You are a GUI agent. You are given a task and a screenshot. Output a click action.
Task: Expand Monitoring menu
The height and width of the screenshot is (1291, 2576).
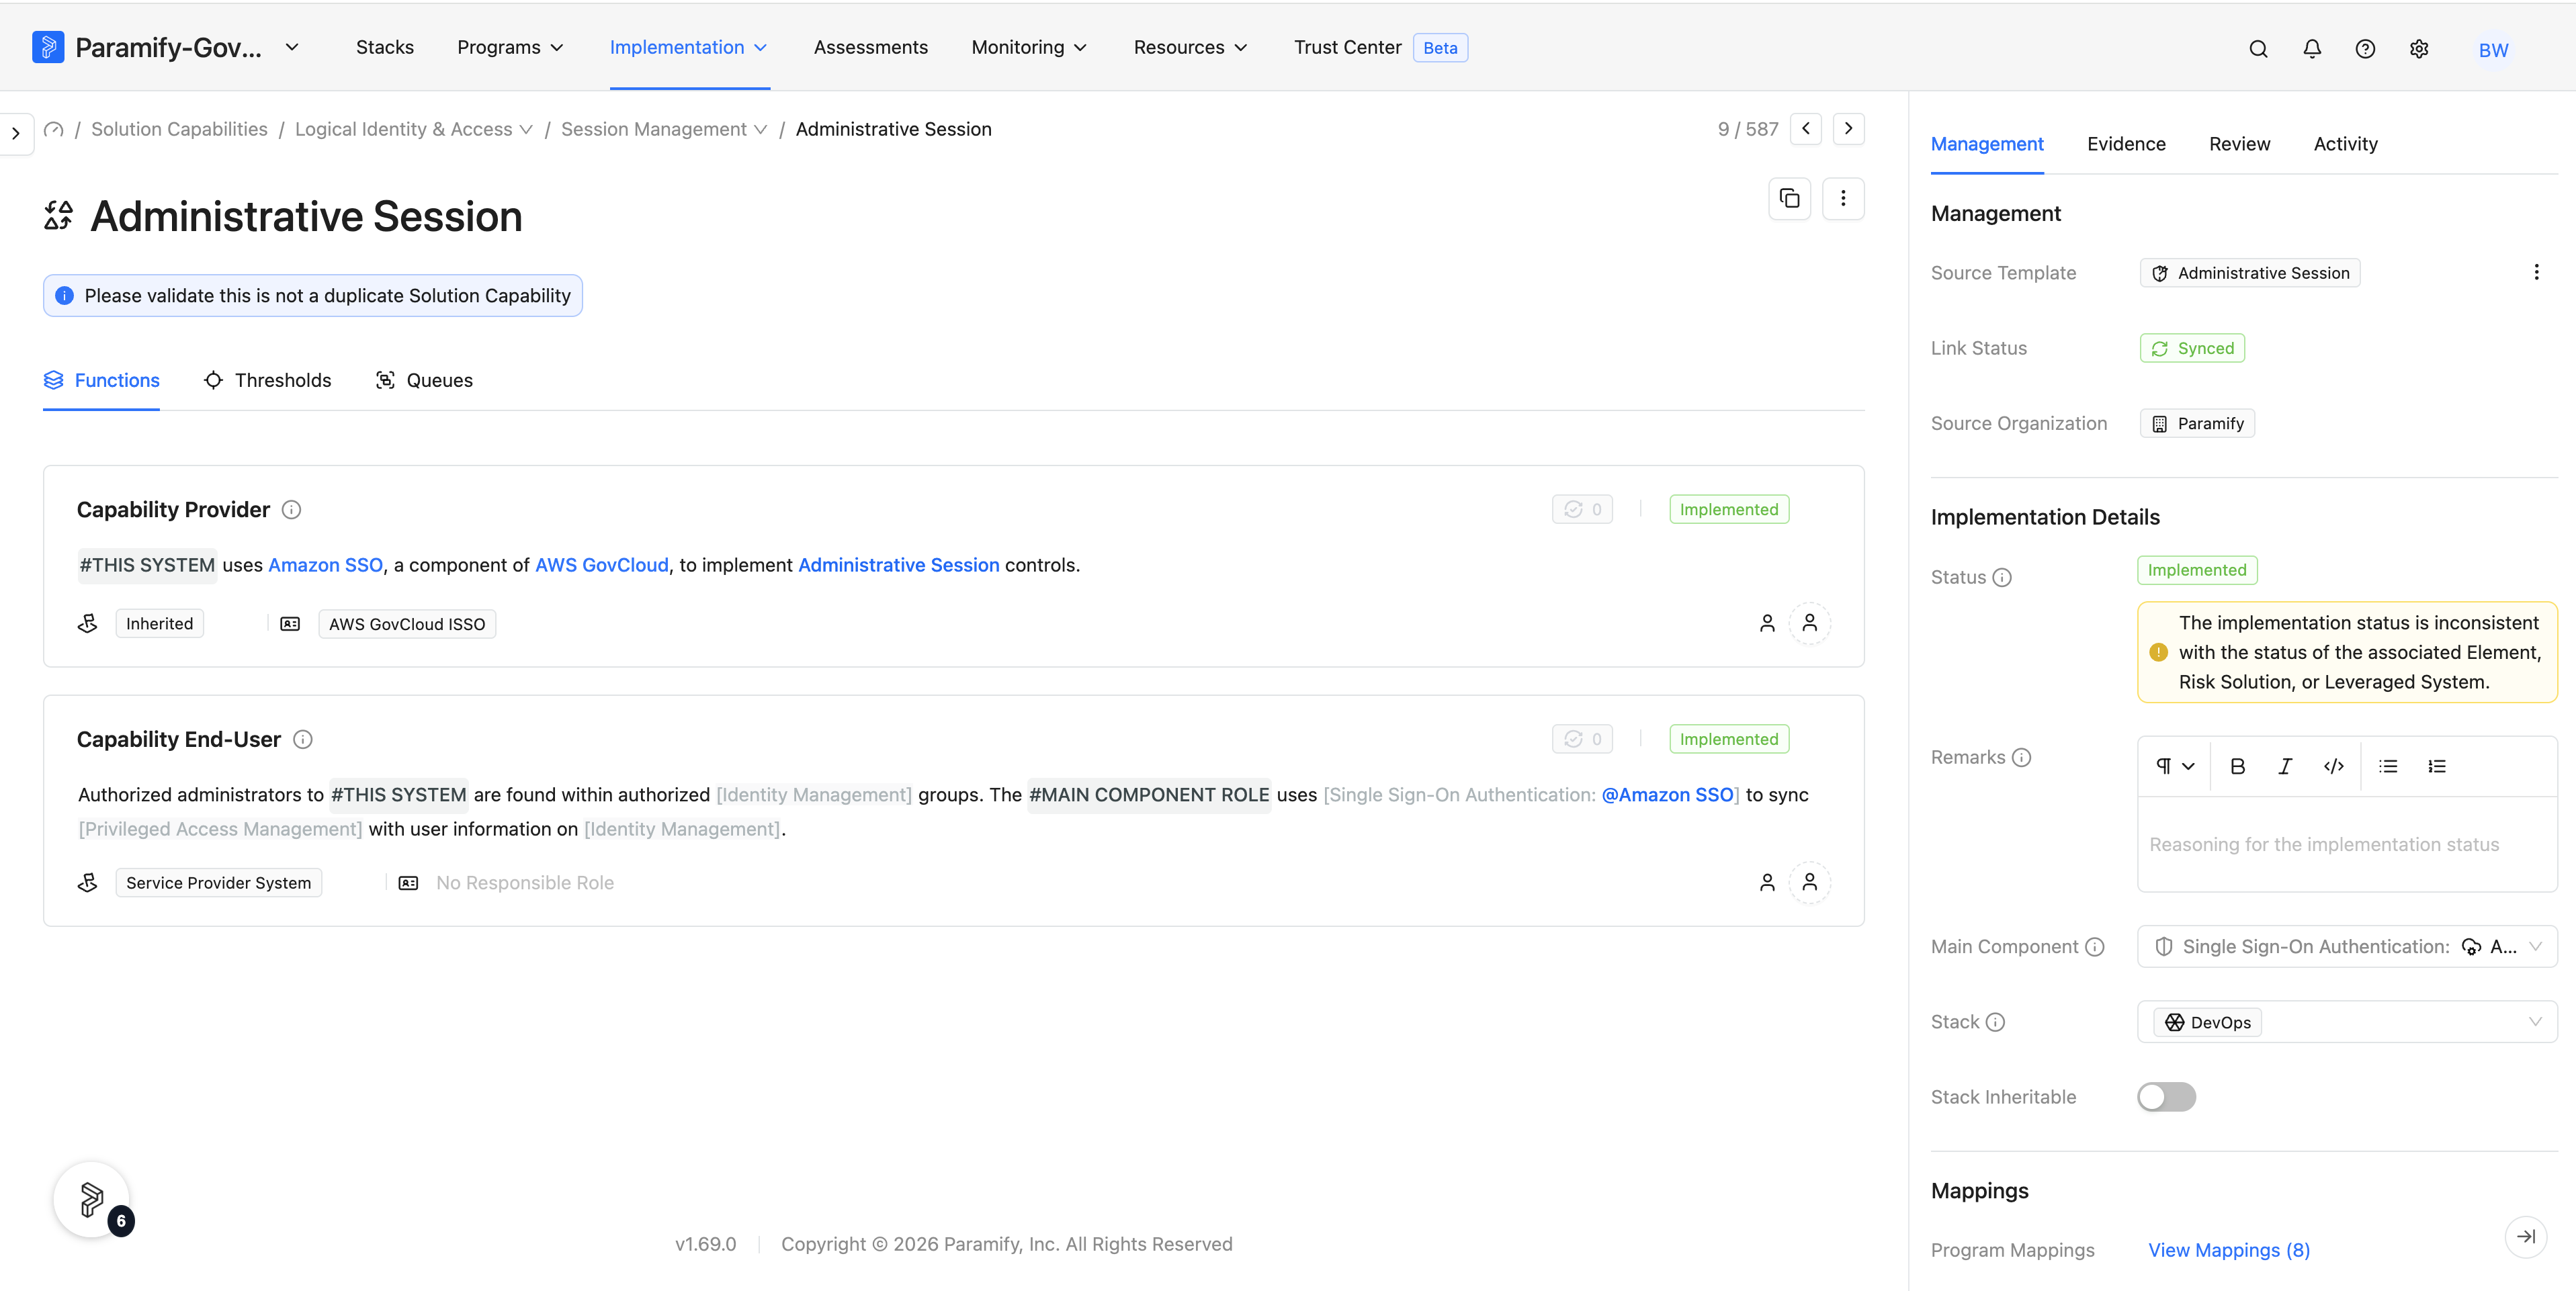tap(1029, 47)
